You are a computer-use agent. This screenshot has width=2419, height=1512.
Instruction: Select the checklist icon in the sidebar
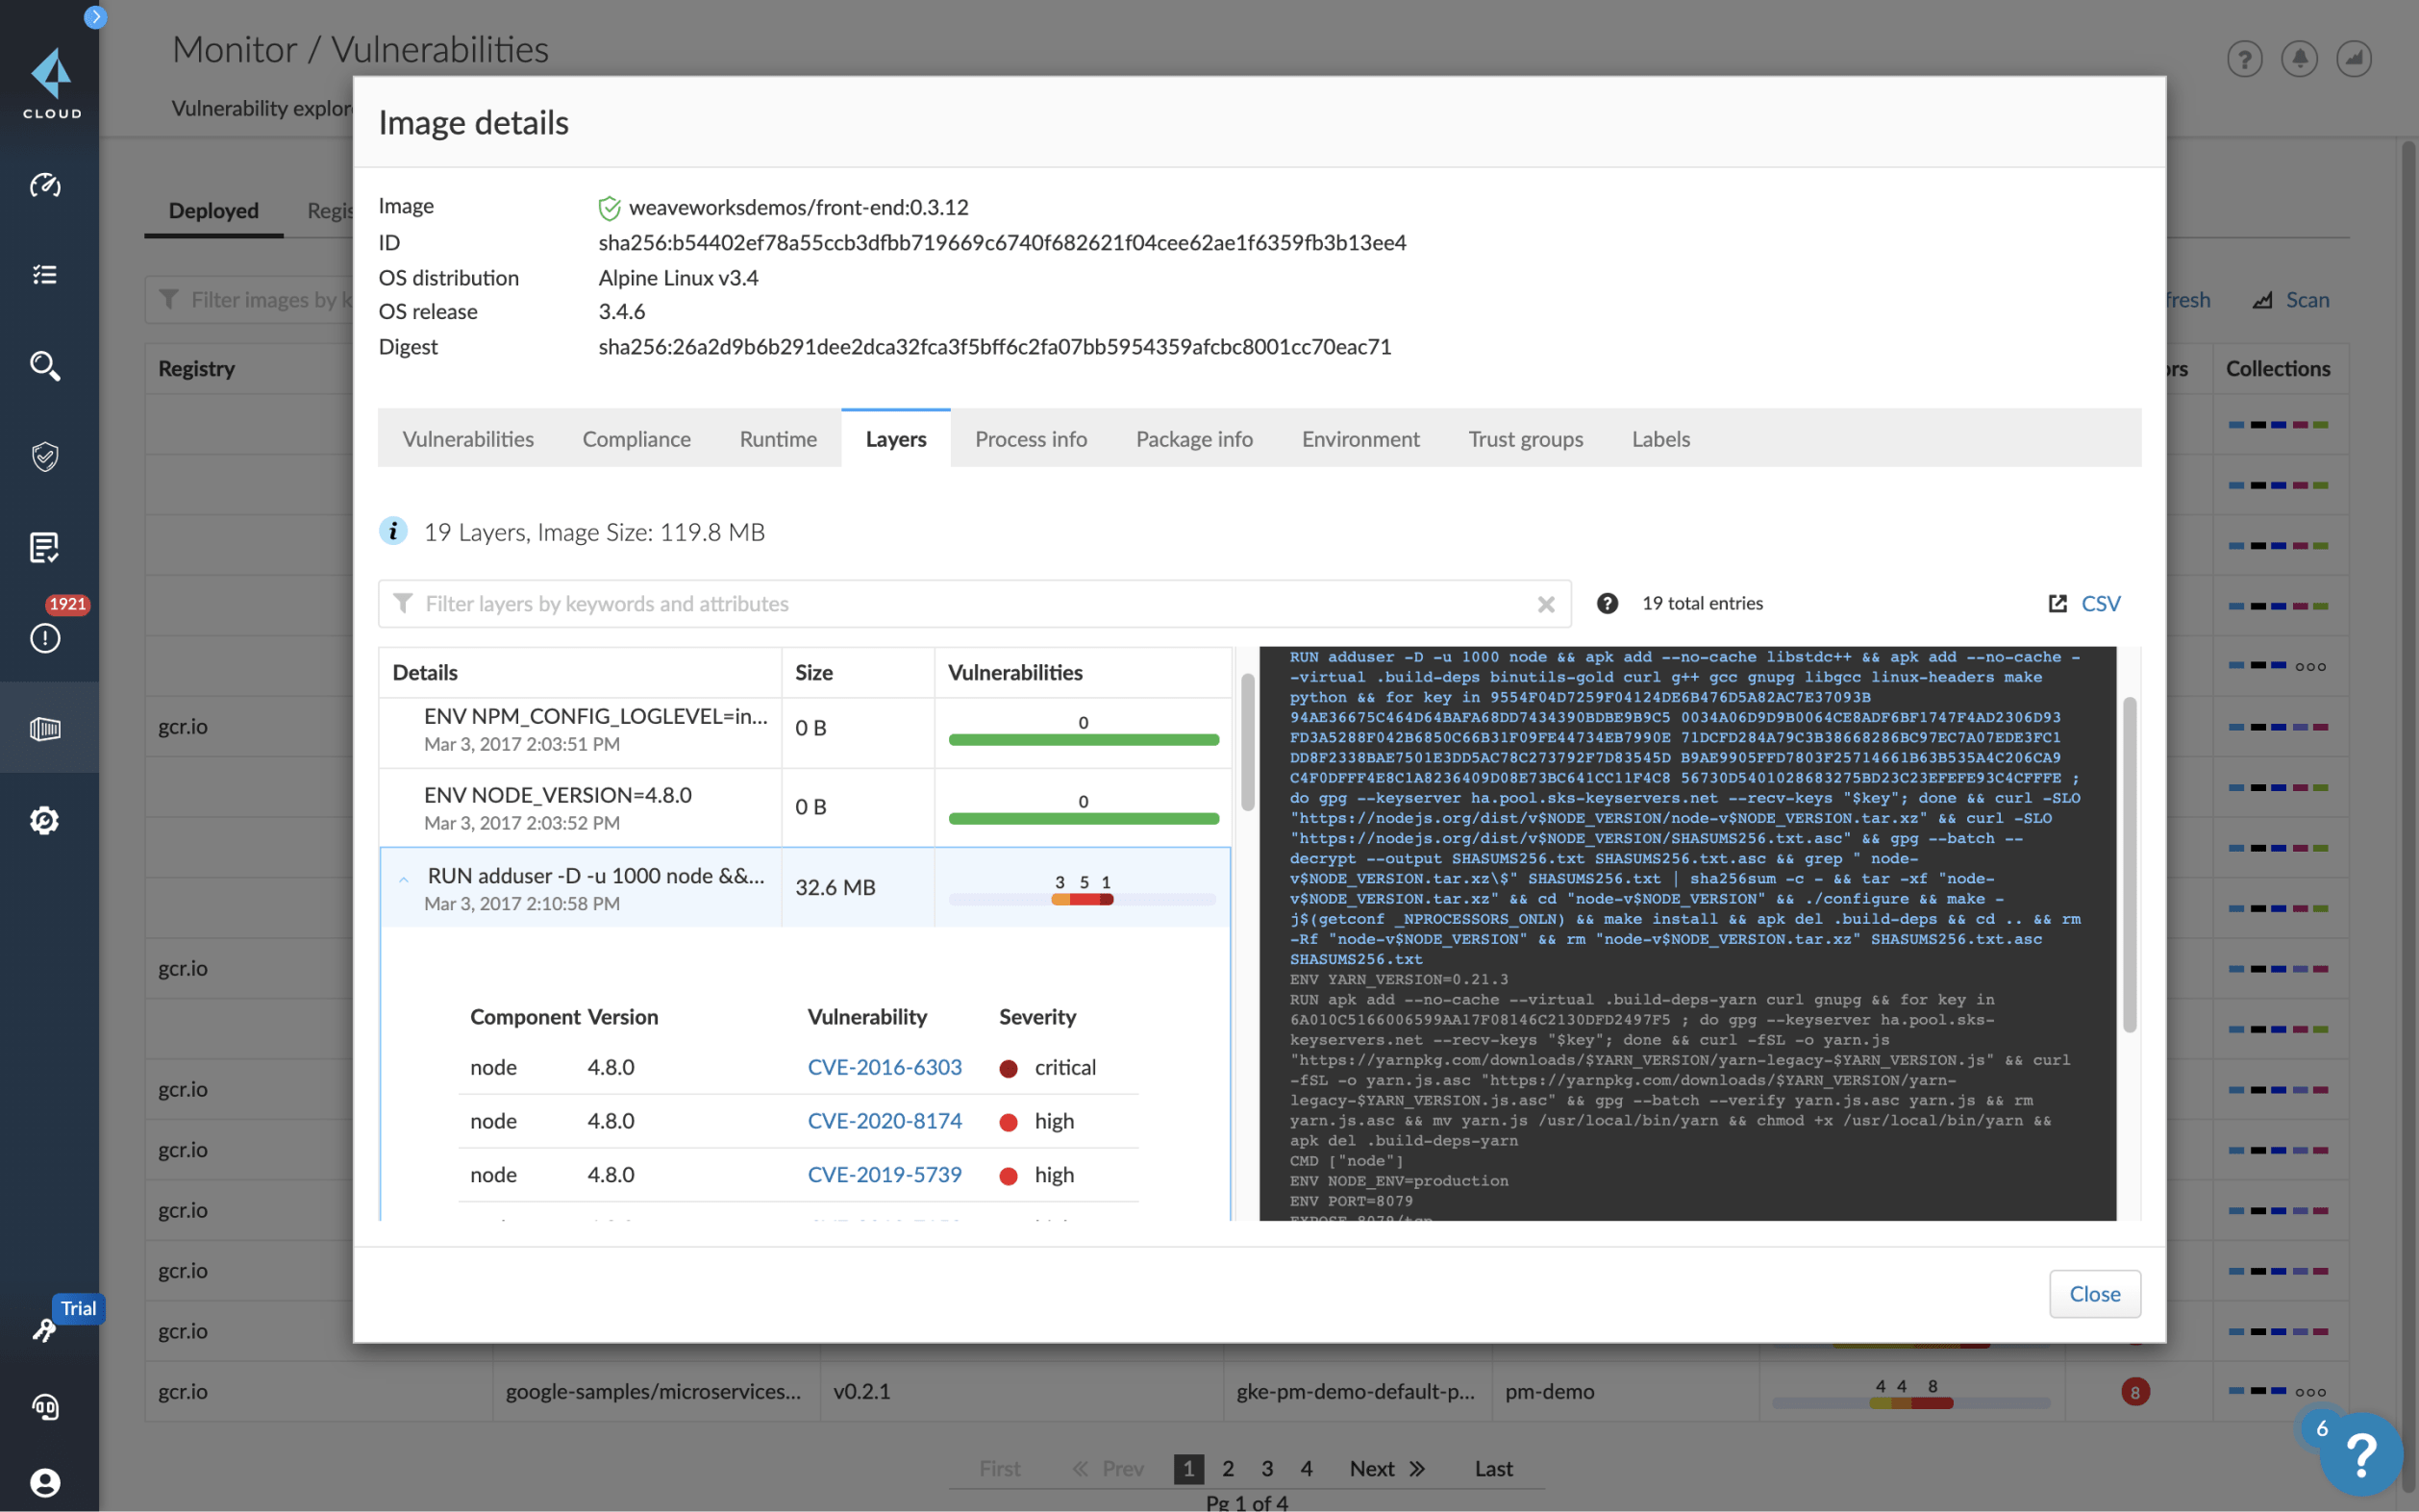[x=46, y=274]
